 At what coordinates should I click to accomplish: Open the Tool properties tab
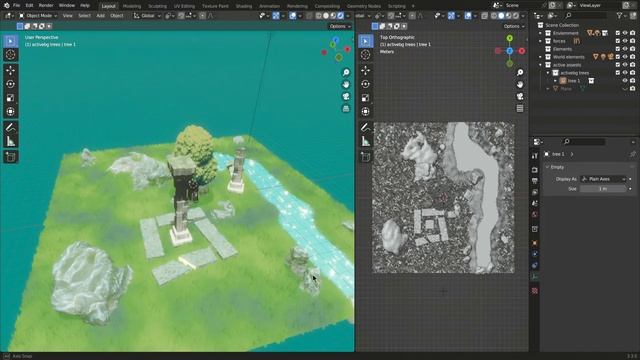click(535, 156)
